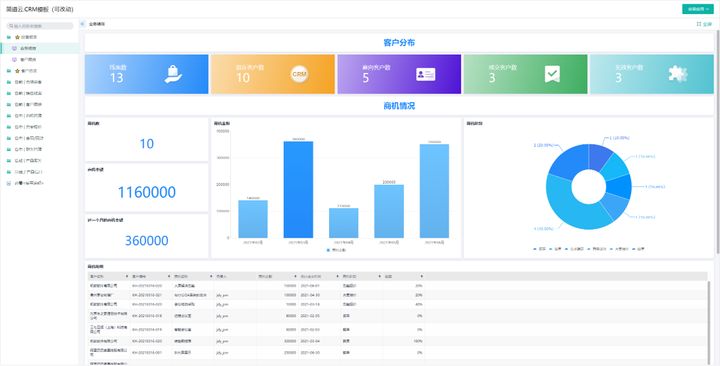The width and height of the screenshot is (720, 366).
Task: Open the purple card showing 5
Action: tap(399, 74)
